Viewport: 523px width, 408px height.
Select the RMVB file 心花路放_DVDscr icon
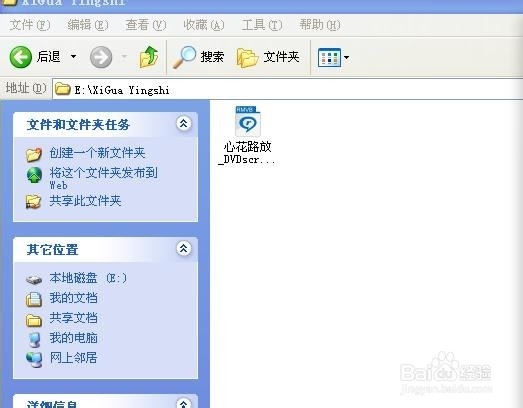coord(247,121)
